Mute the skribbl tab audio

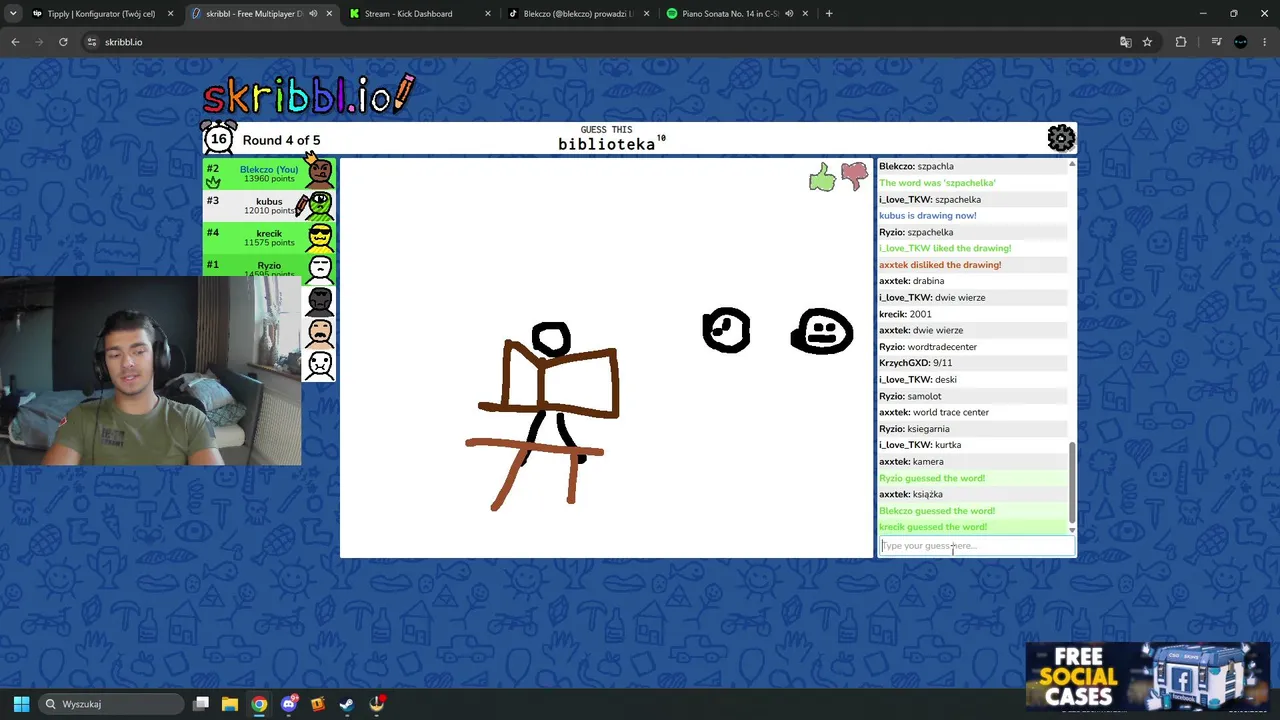[x=313, y=14]
